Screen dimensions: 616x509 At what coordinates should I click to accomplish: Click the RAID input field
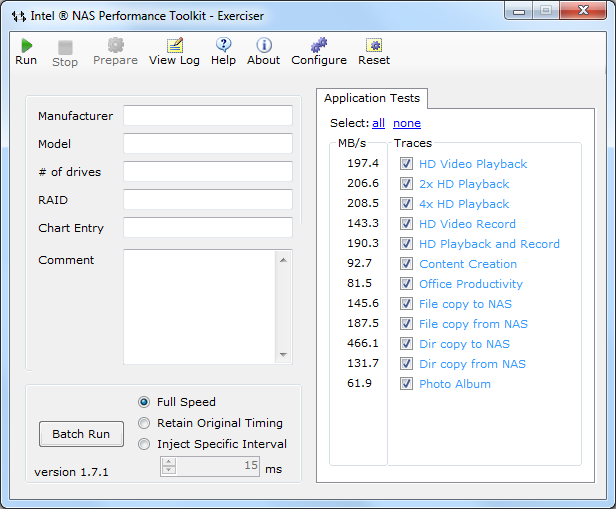click(x=208, y=200)
